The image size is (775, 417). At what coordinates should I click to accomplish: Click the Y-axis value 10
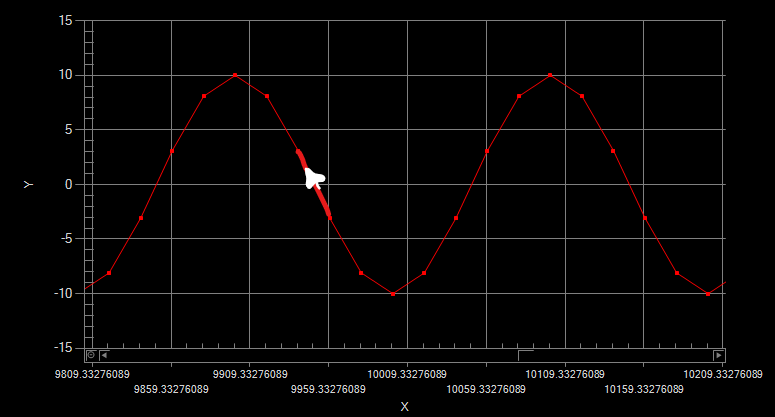(65, 75)
